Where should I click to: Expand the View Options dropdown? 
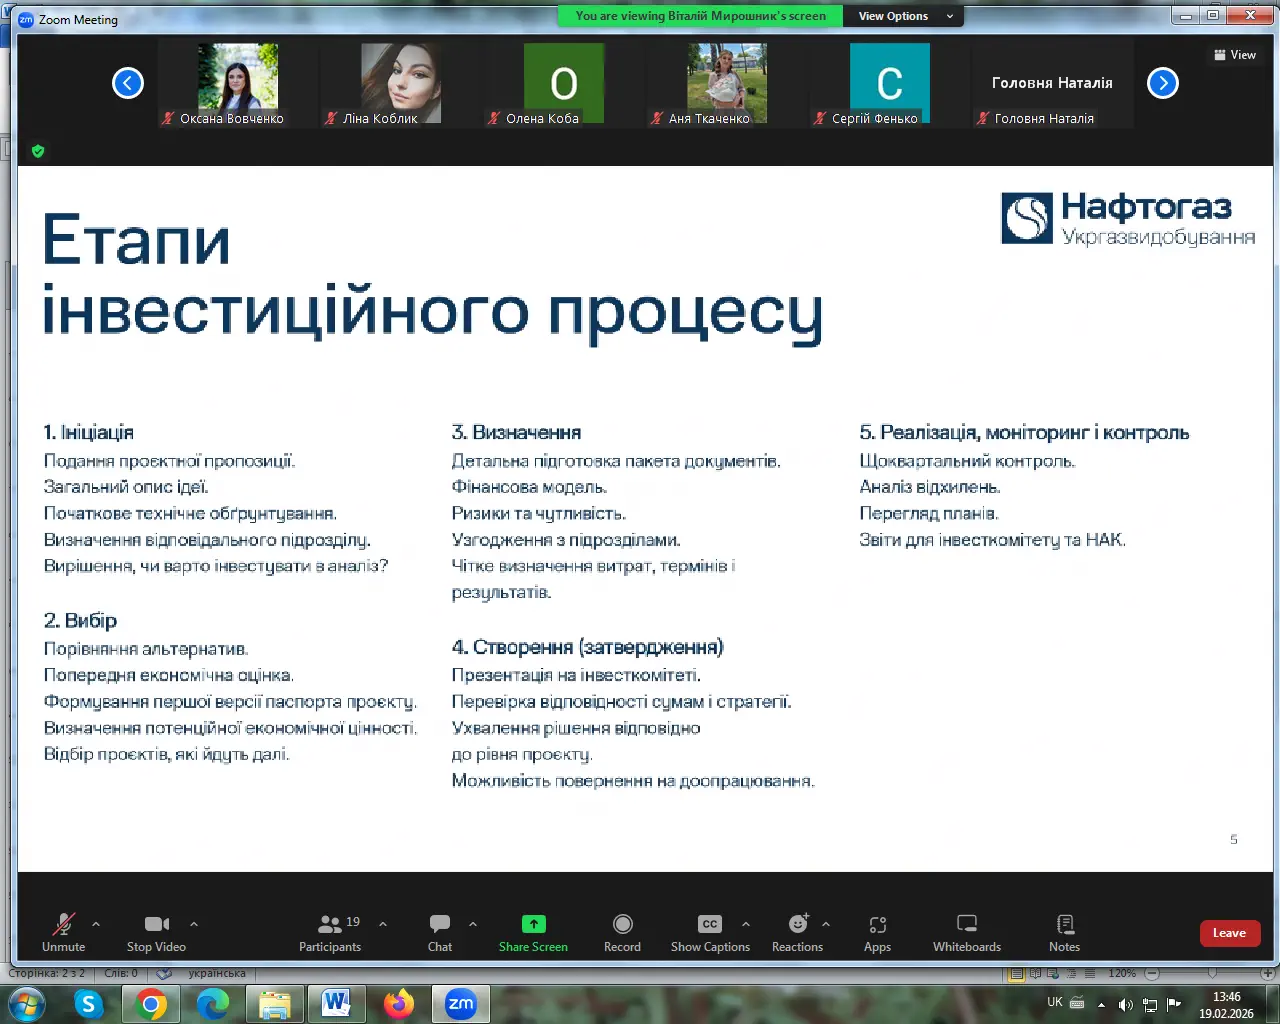905,16
